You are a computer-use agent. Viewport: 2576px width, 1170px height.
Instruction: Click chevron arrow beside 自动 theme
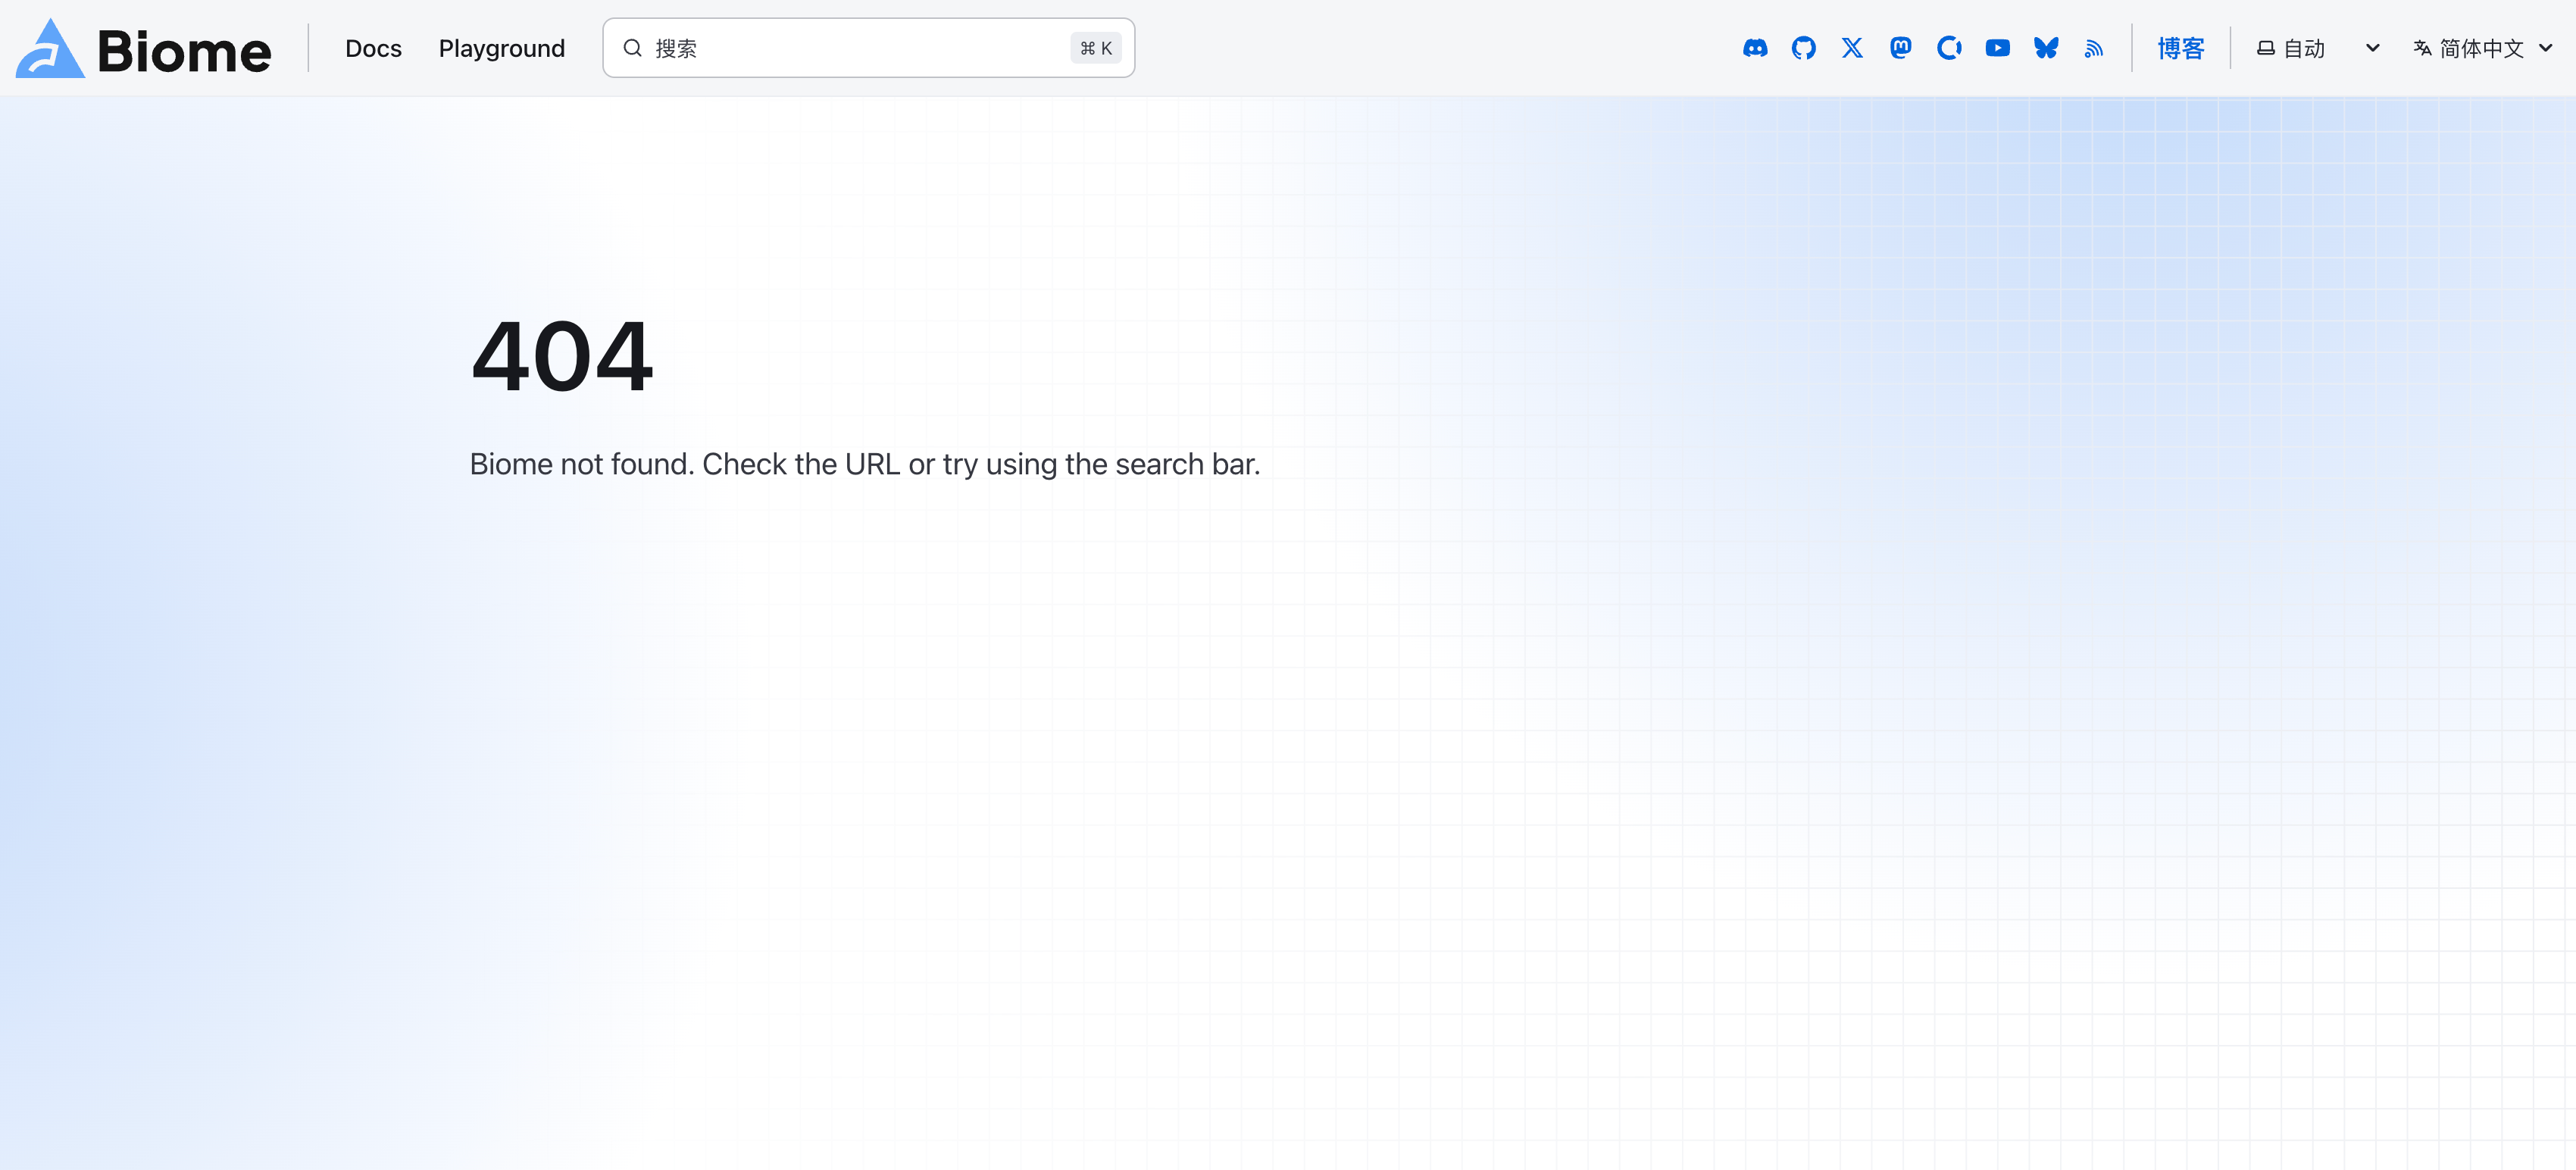[2372, 48]
